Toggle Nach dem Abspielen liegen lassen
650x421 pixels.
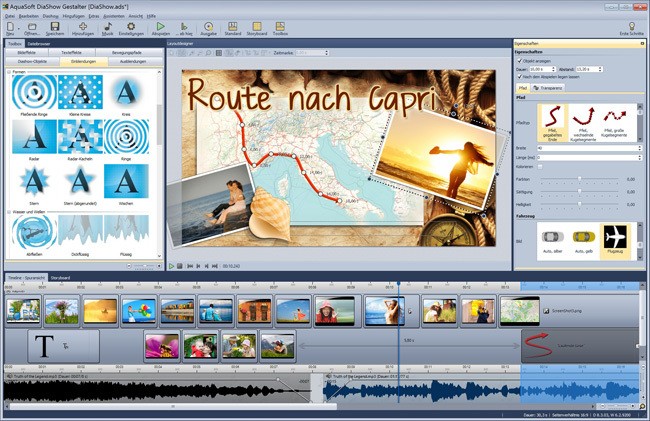click(x=518, y=75)
